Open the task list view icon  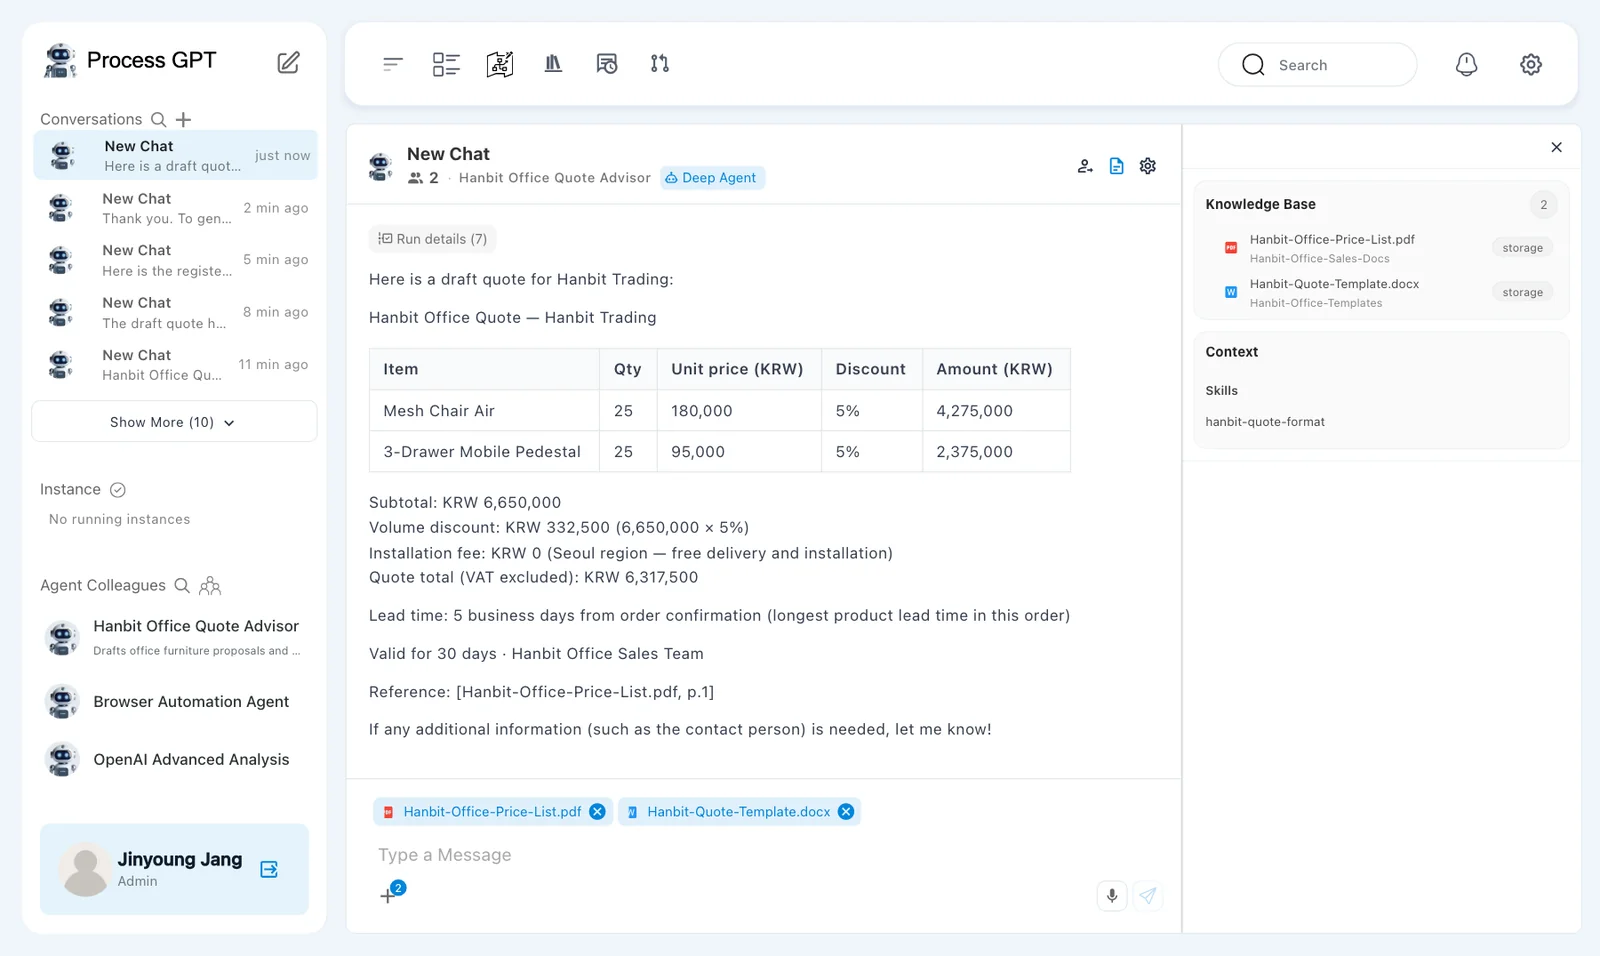(446, 64)
